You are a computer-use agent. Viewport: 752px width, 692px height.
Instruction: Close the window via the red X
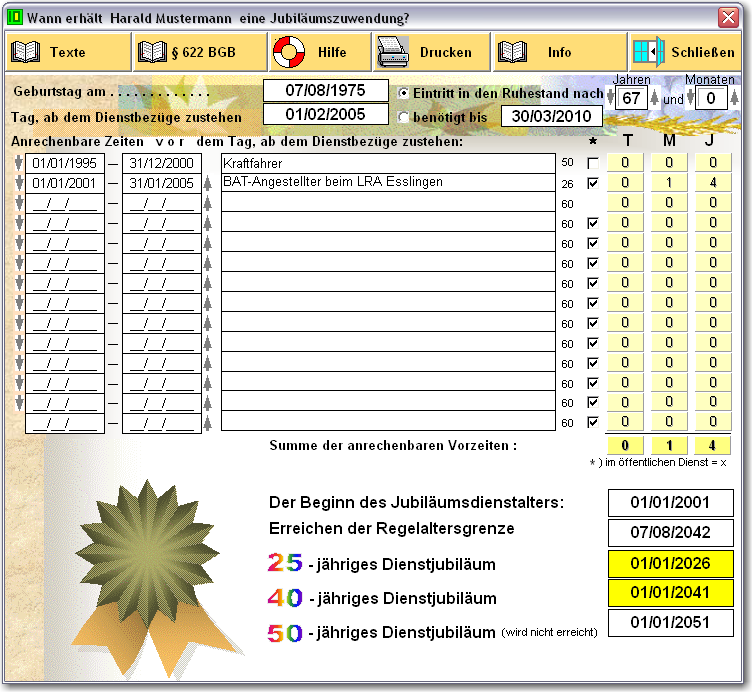[x=728, y=17]
